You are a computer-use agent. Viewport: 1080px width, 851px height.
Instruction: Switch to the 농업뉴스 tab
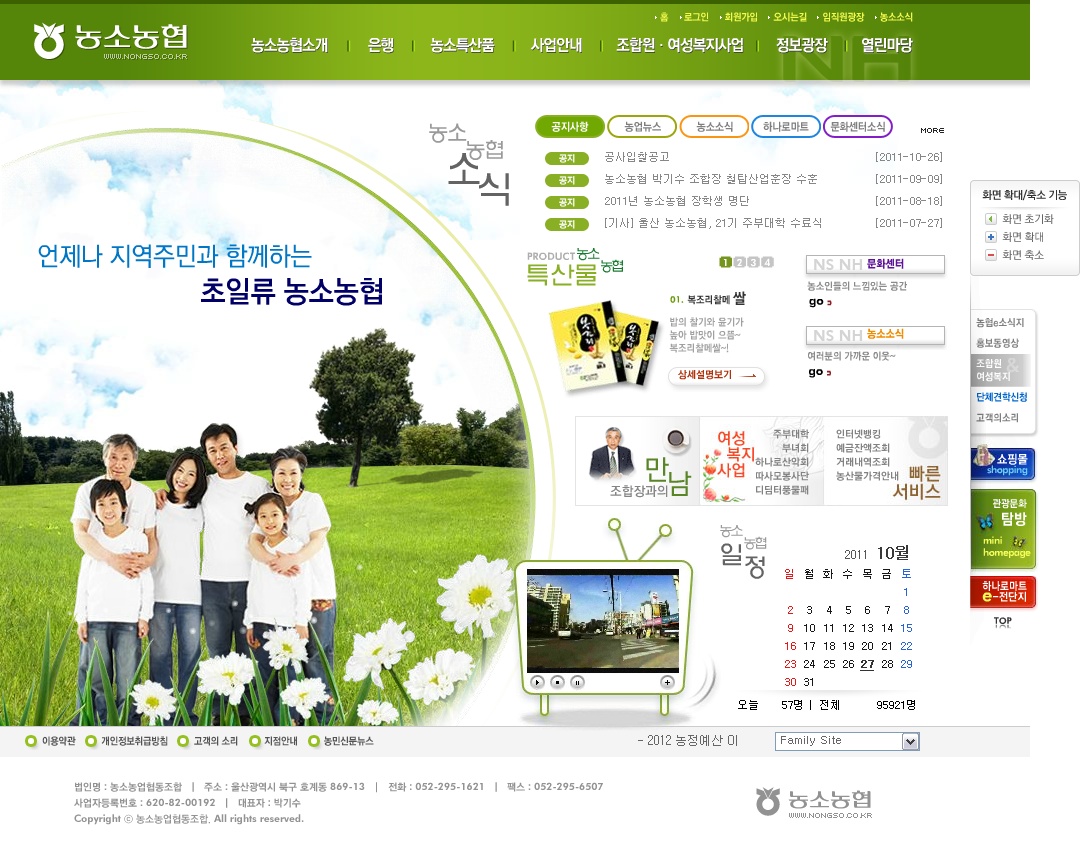click(642, 127)
